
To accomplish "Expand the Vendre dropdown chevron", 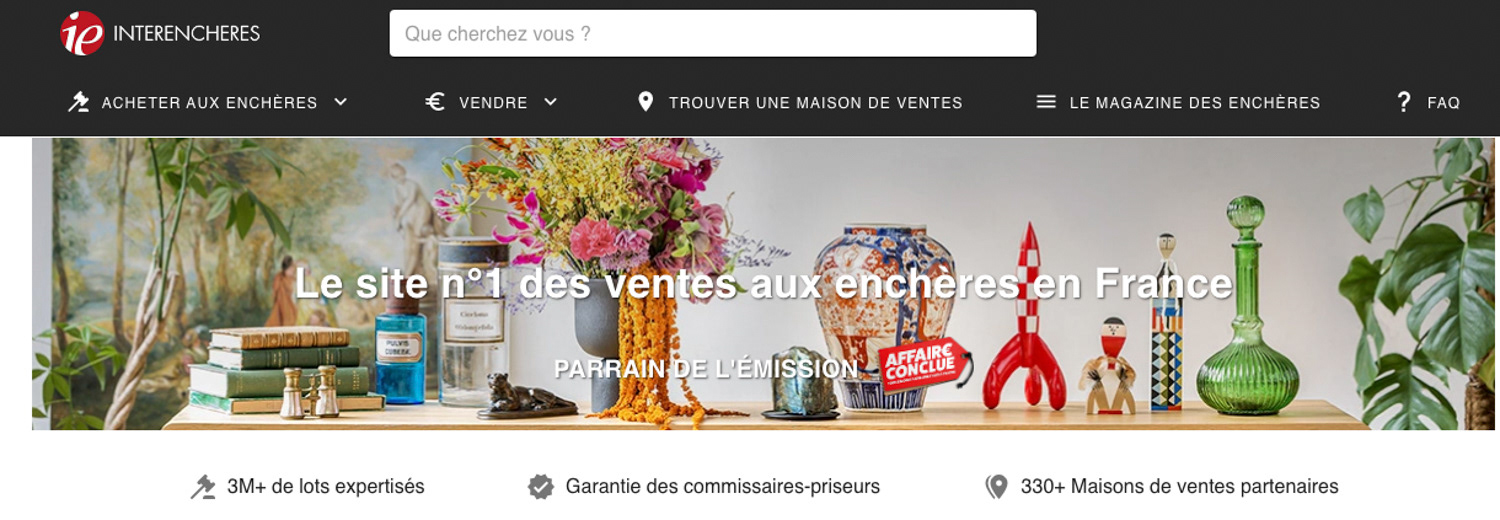I will click(x=550, y=102).
